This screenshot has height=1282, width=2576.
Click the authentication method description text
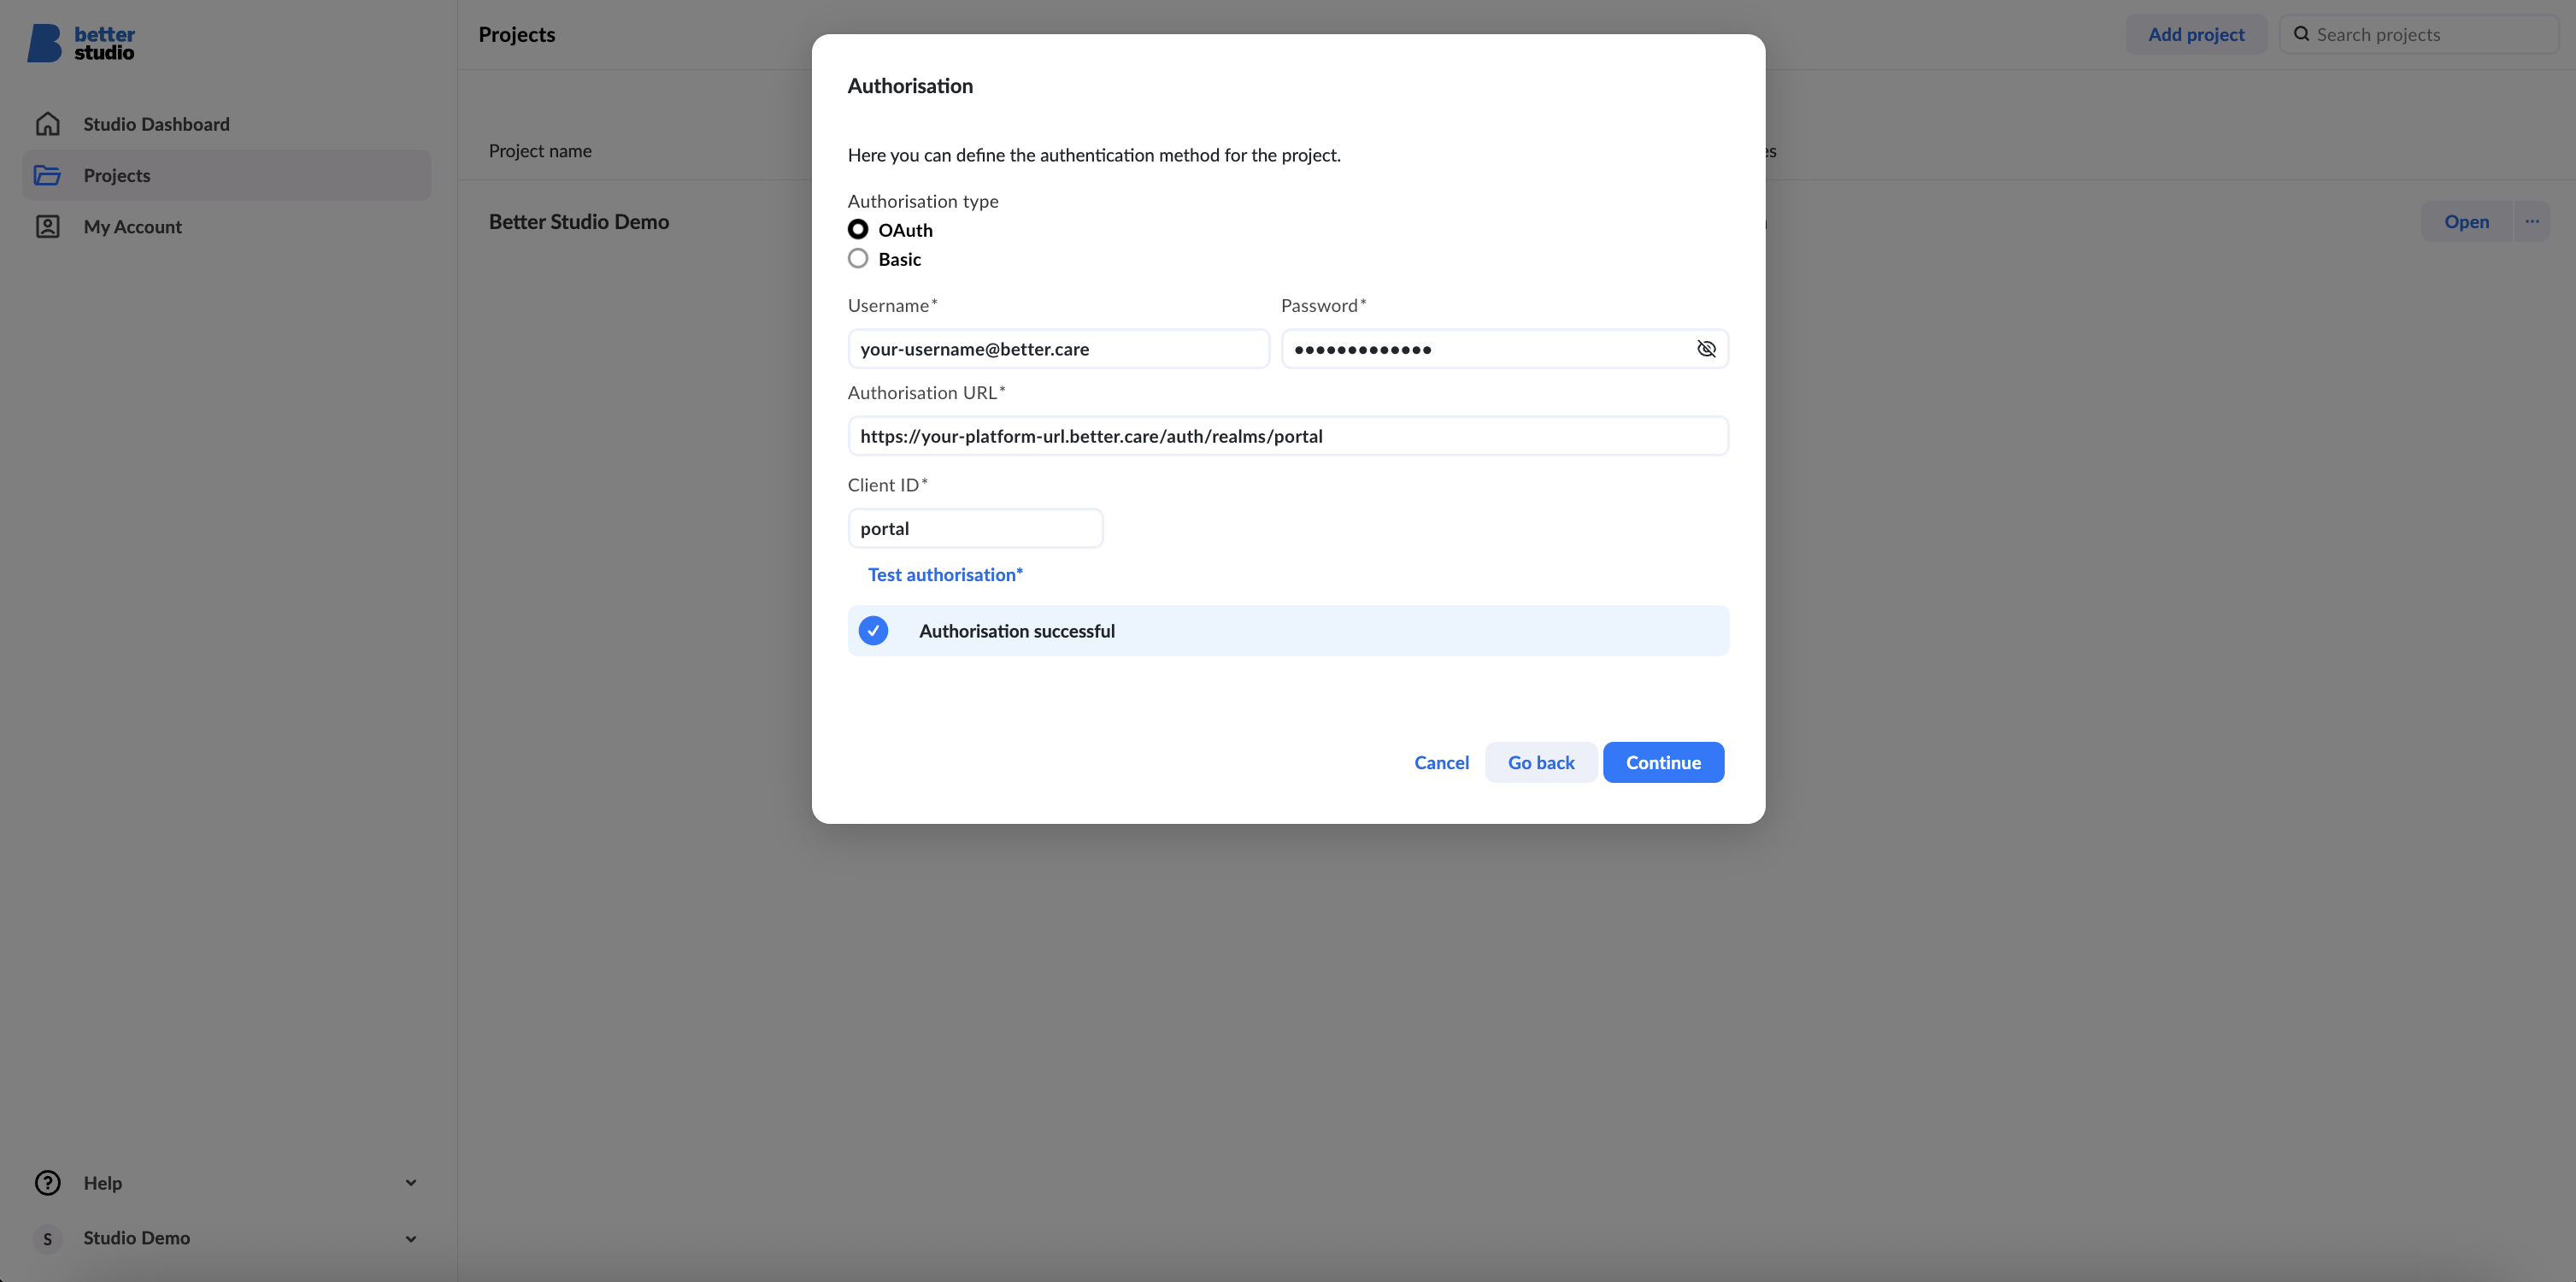1094,155
